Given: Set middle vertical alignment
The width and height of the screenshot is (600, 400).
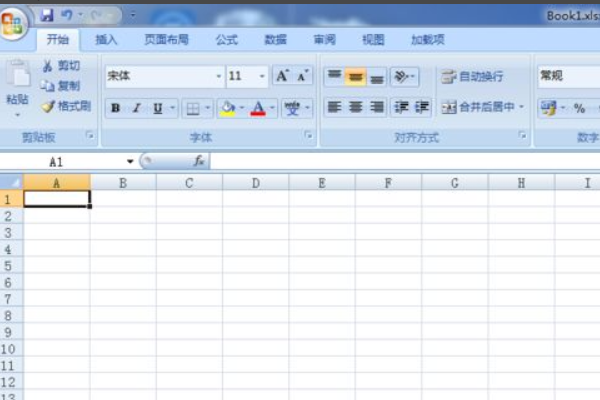Looking at the screenshot, I should [355, 77].
